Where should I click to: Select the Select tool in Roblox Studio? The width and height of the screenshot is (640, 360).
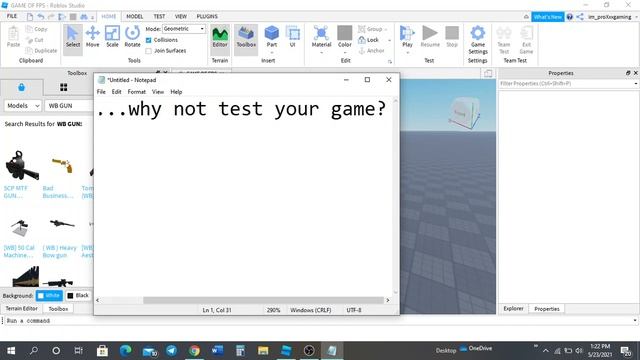click(x=73, y=37)
